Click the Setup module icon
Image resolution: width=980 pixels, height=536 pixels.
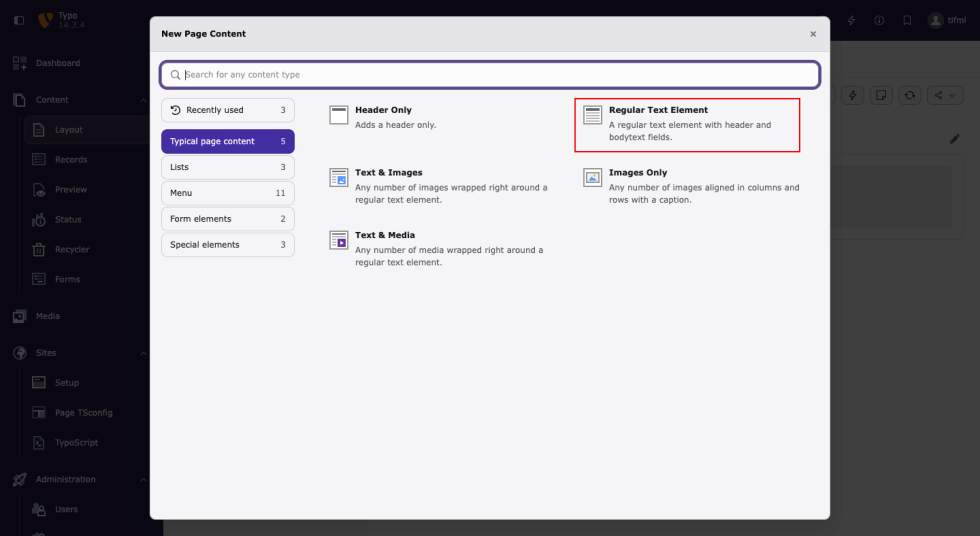tap(39, 382)
